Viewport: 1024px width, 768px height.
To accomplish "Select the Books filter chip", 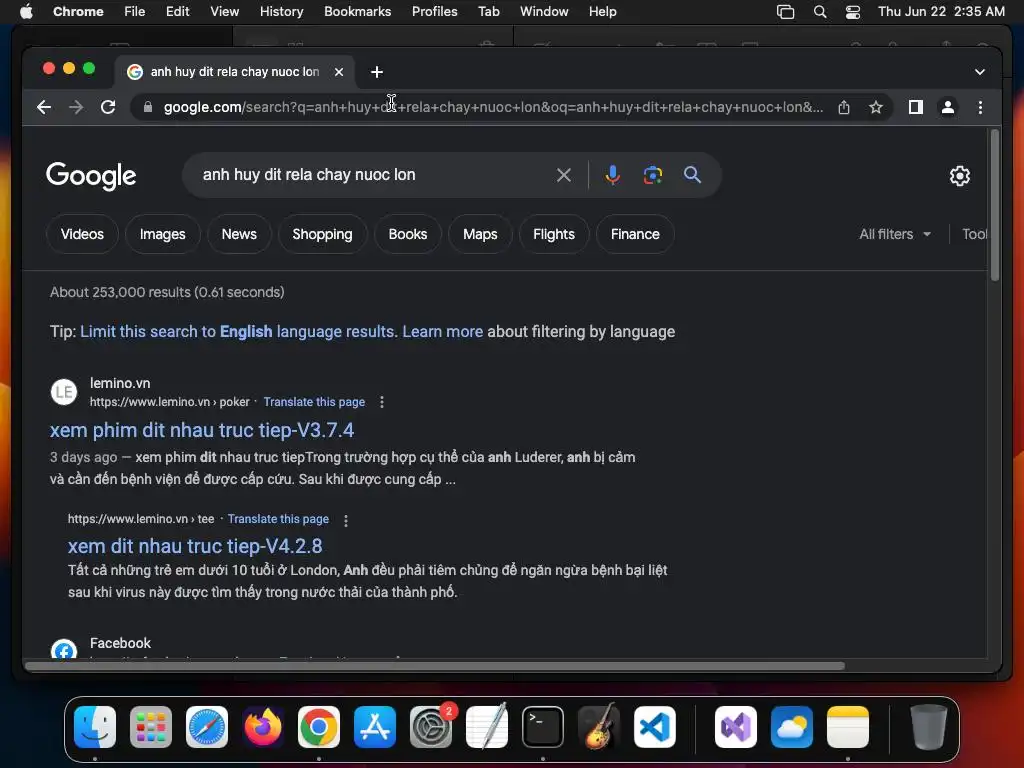I will pyautogui.click(x=408, y=234).
